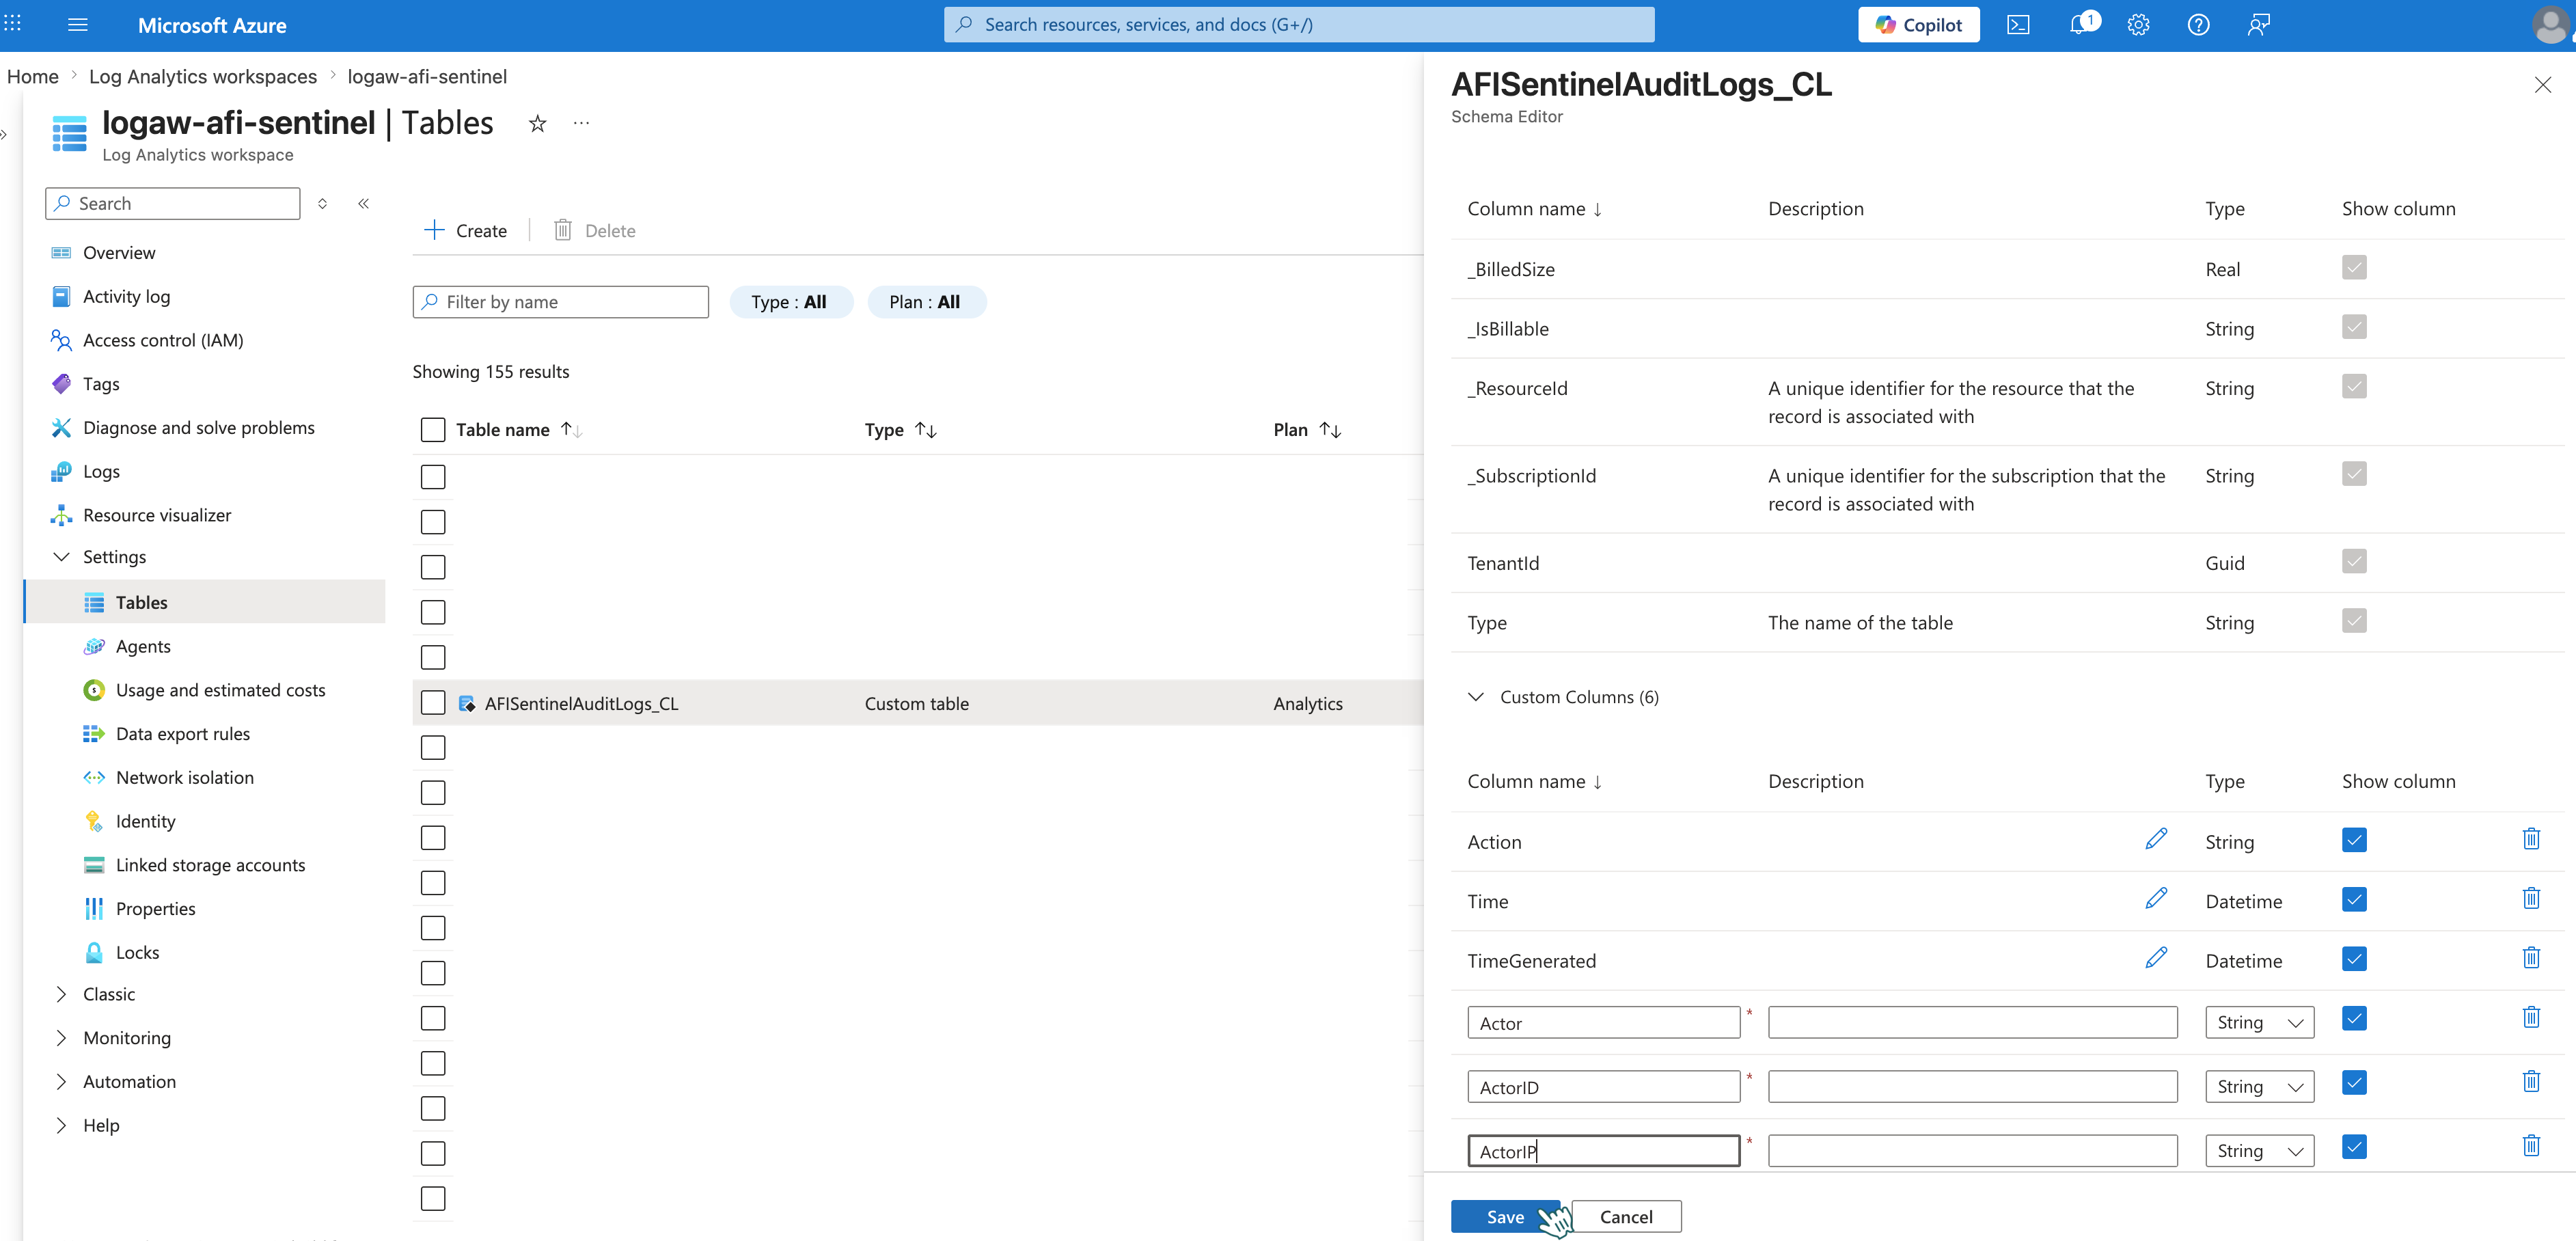Favorite this workspace with the star icon
The width and height of the screenshot is (2576, 1241).
pyautogui.click(x=537, y=123)
